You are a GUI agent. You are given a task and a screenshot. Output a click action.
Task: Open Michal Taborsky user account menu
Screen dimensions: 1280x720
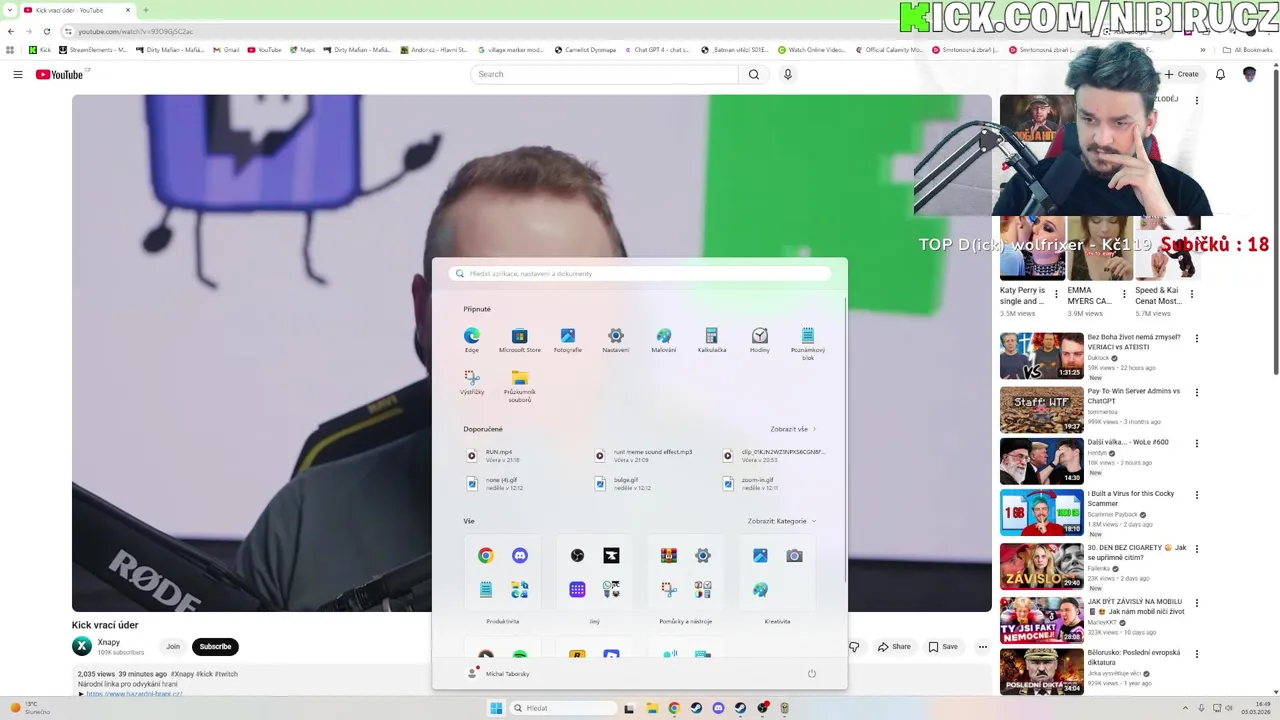(498, 674)
